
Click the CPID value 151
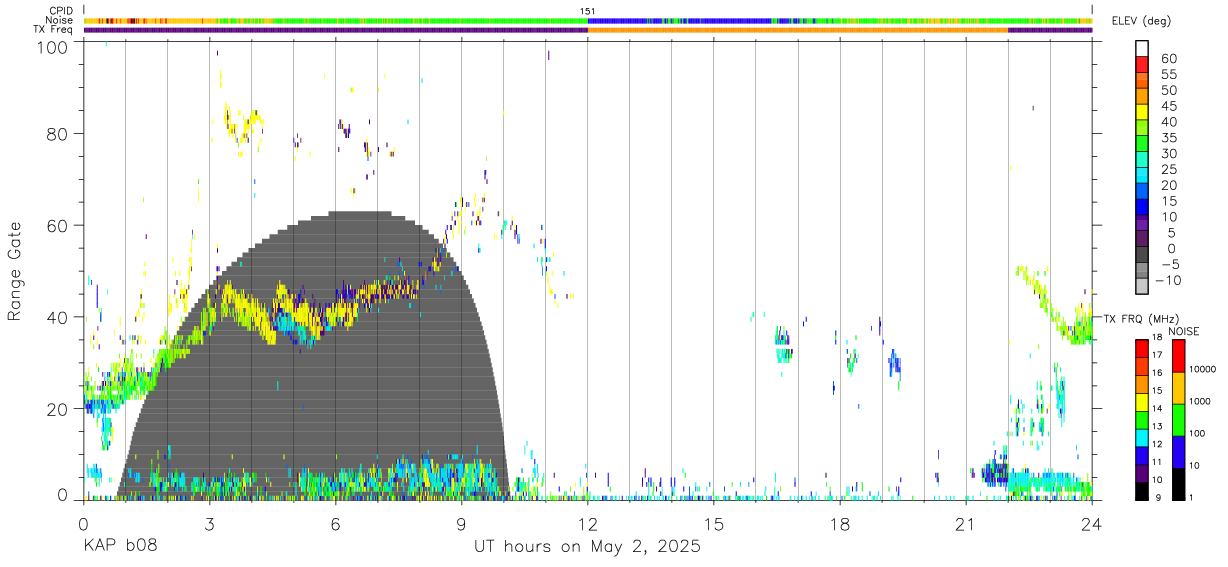(x=587, y=11)
